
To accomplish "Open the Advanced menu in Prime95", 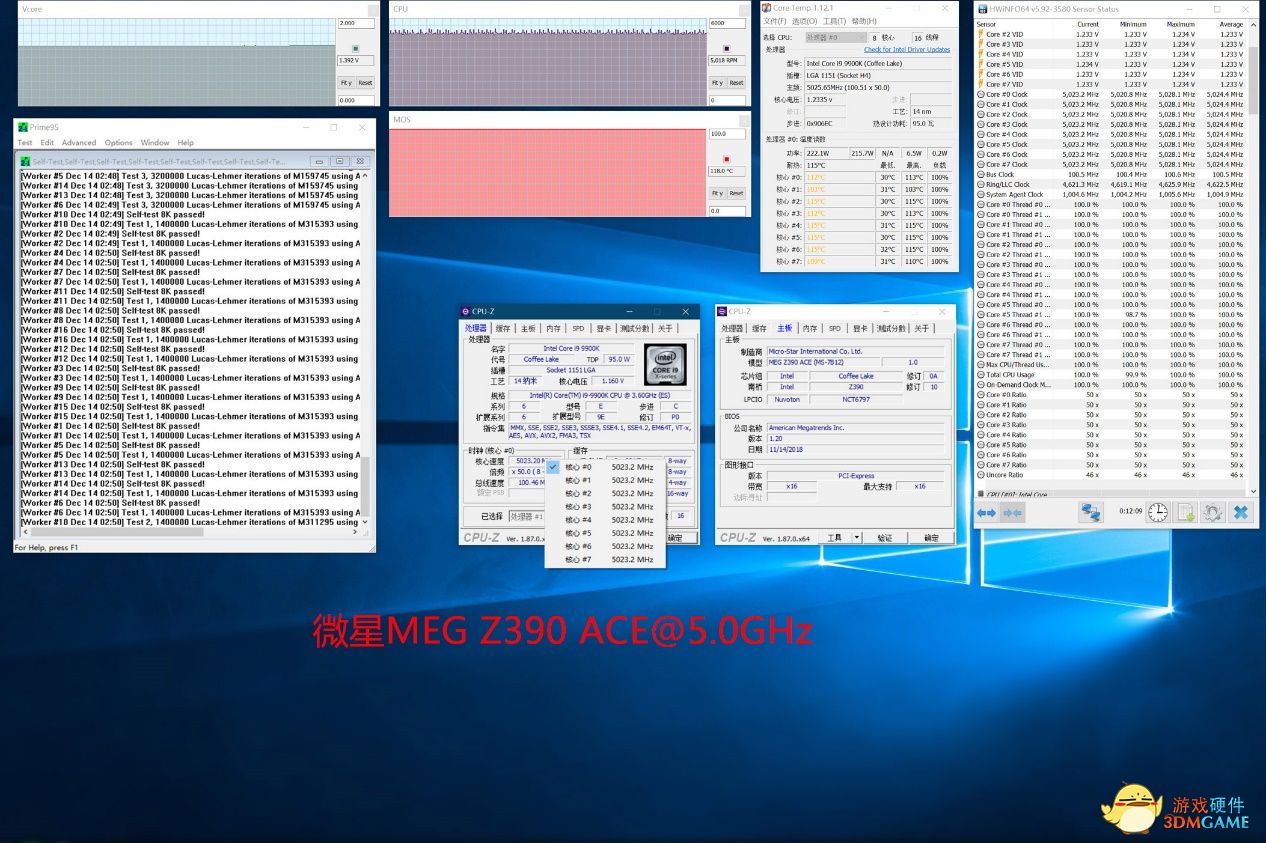I will [x=79, y=143].
